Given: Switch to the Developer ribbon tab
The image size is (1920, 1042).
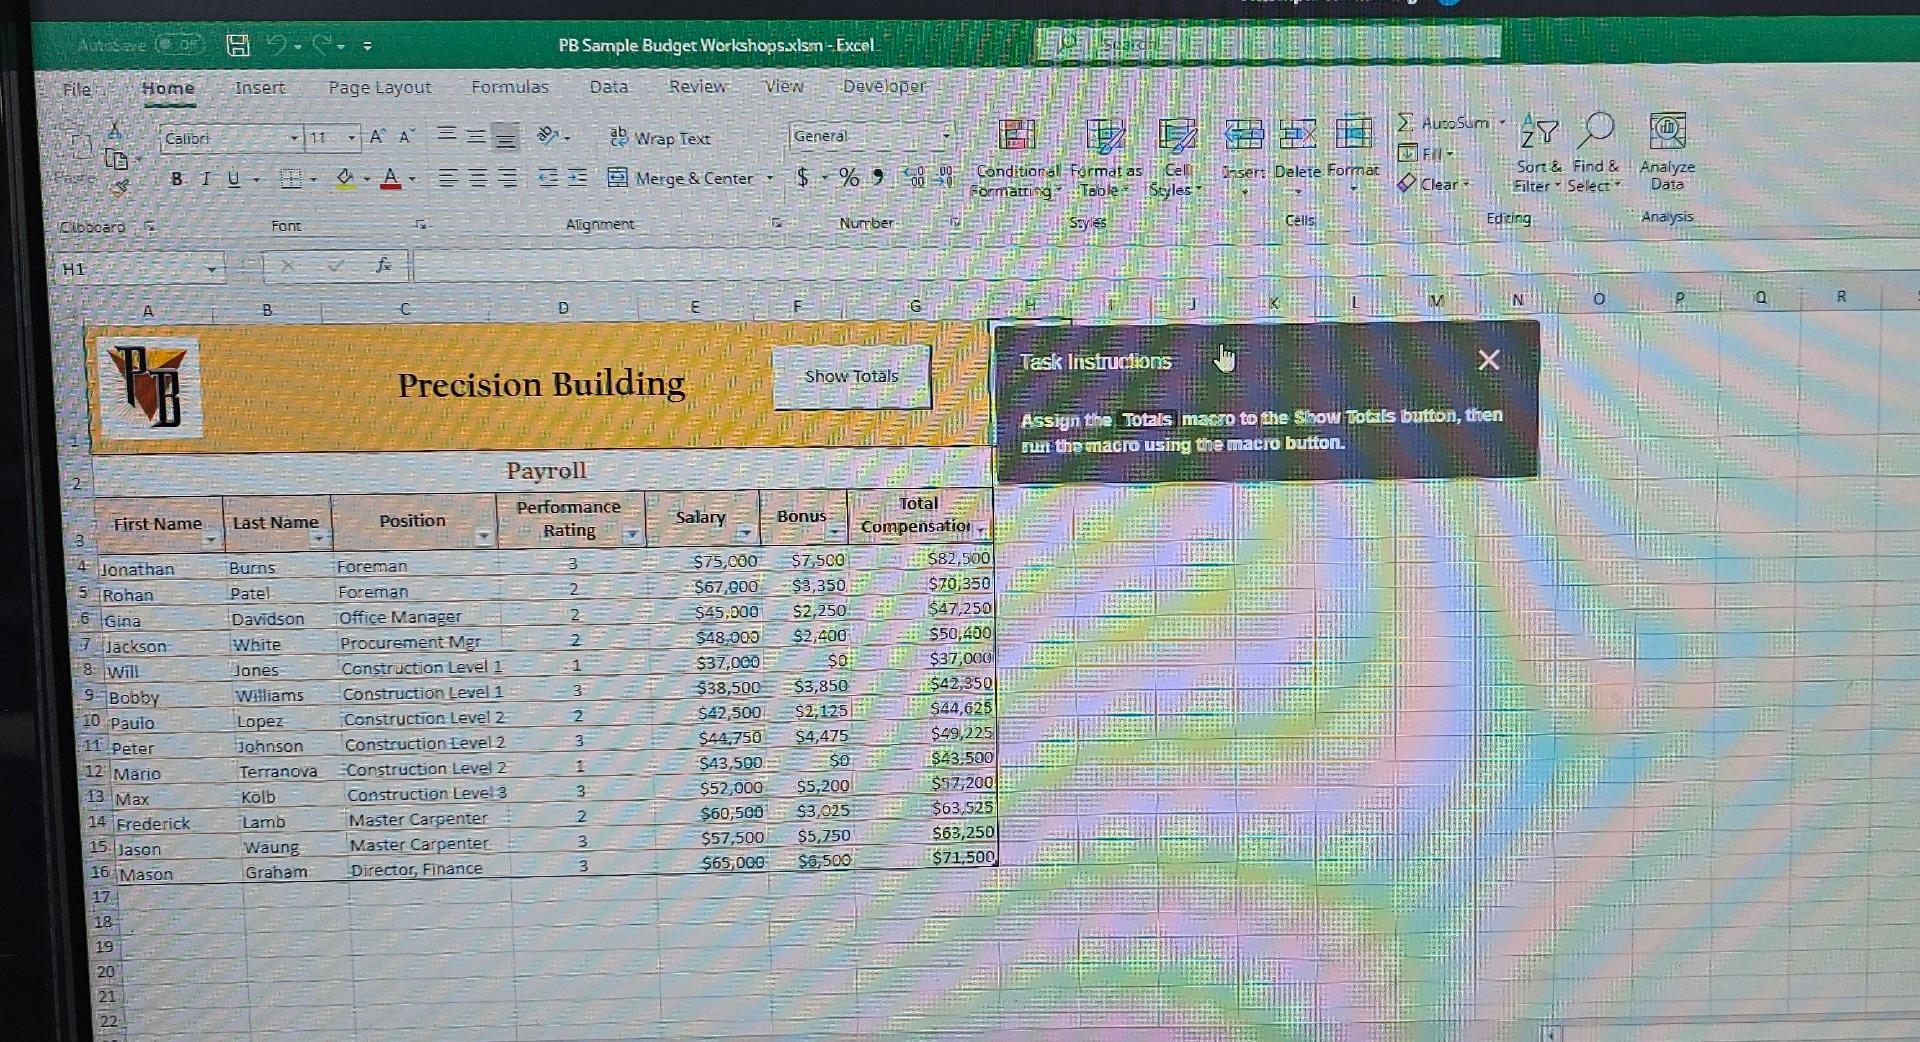Looking at the screenshot, I should coord(882,88).
